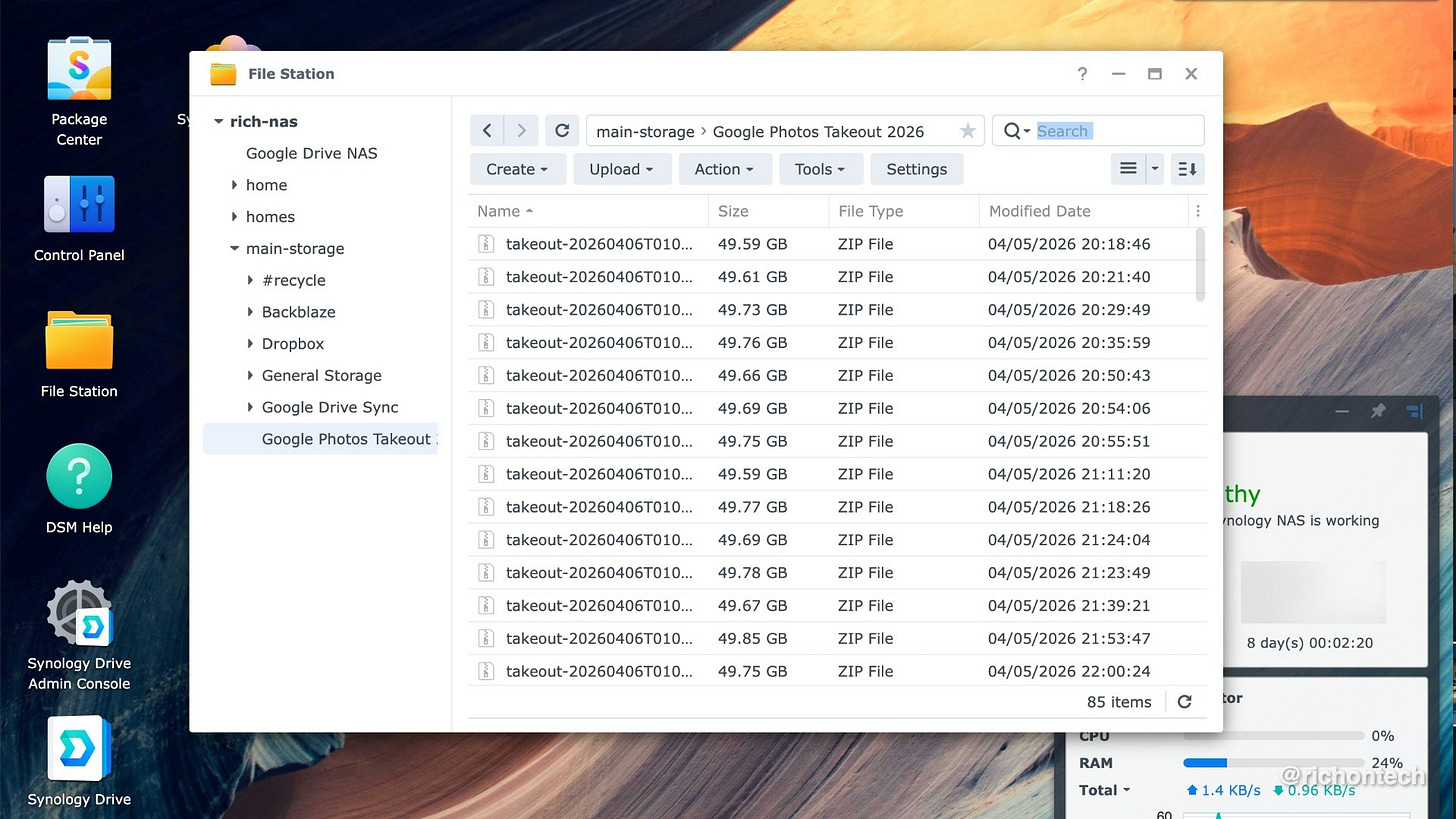The height and width of the screenshot is (819, 1456).
Task: Select General Storage folder in tree
Action: (x=321, y=376)
